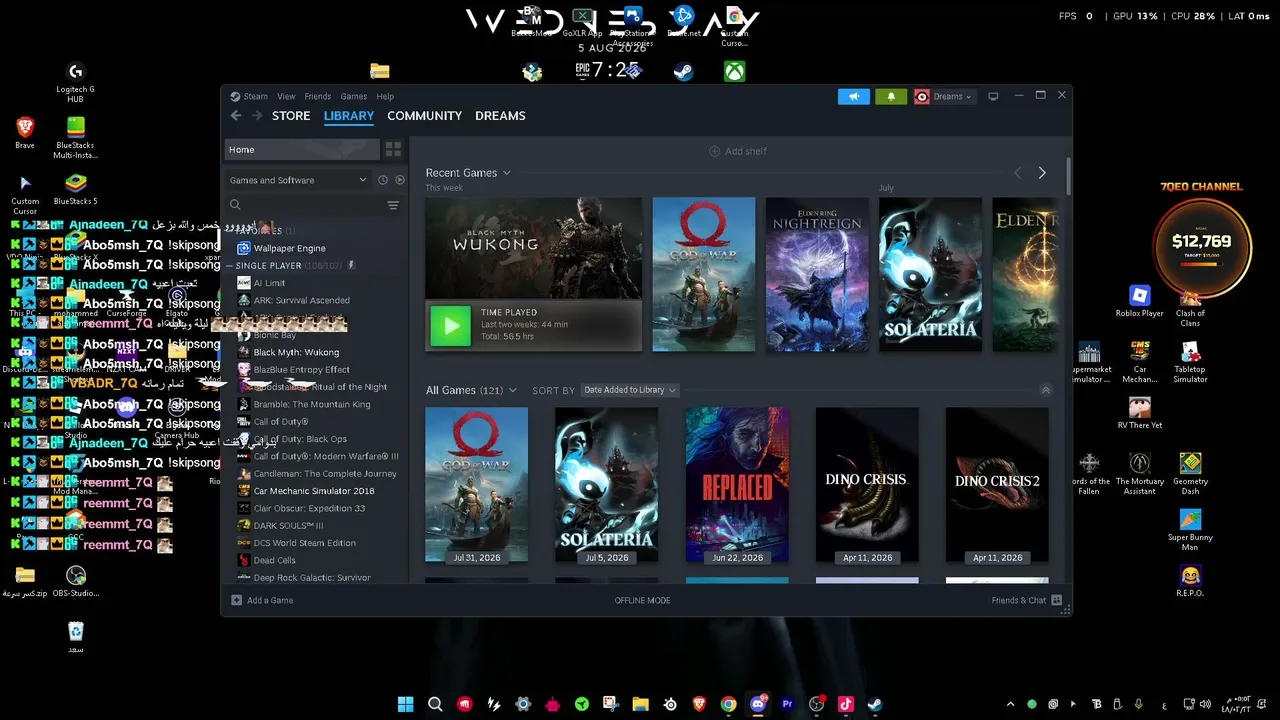The width and height of the screenshot is (1280, 720).
Task: Open the Steam library collections grid view
Action: point(393,149)
